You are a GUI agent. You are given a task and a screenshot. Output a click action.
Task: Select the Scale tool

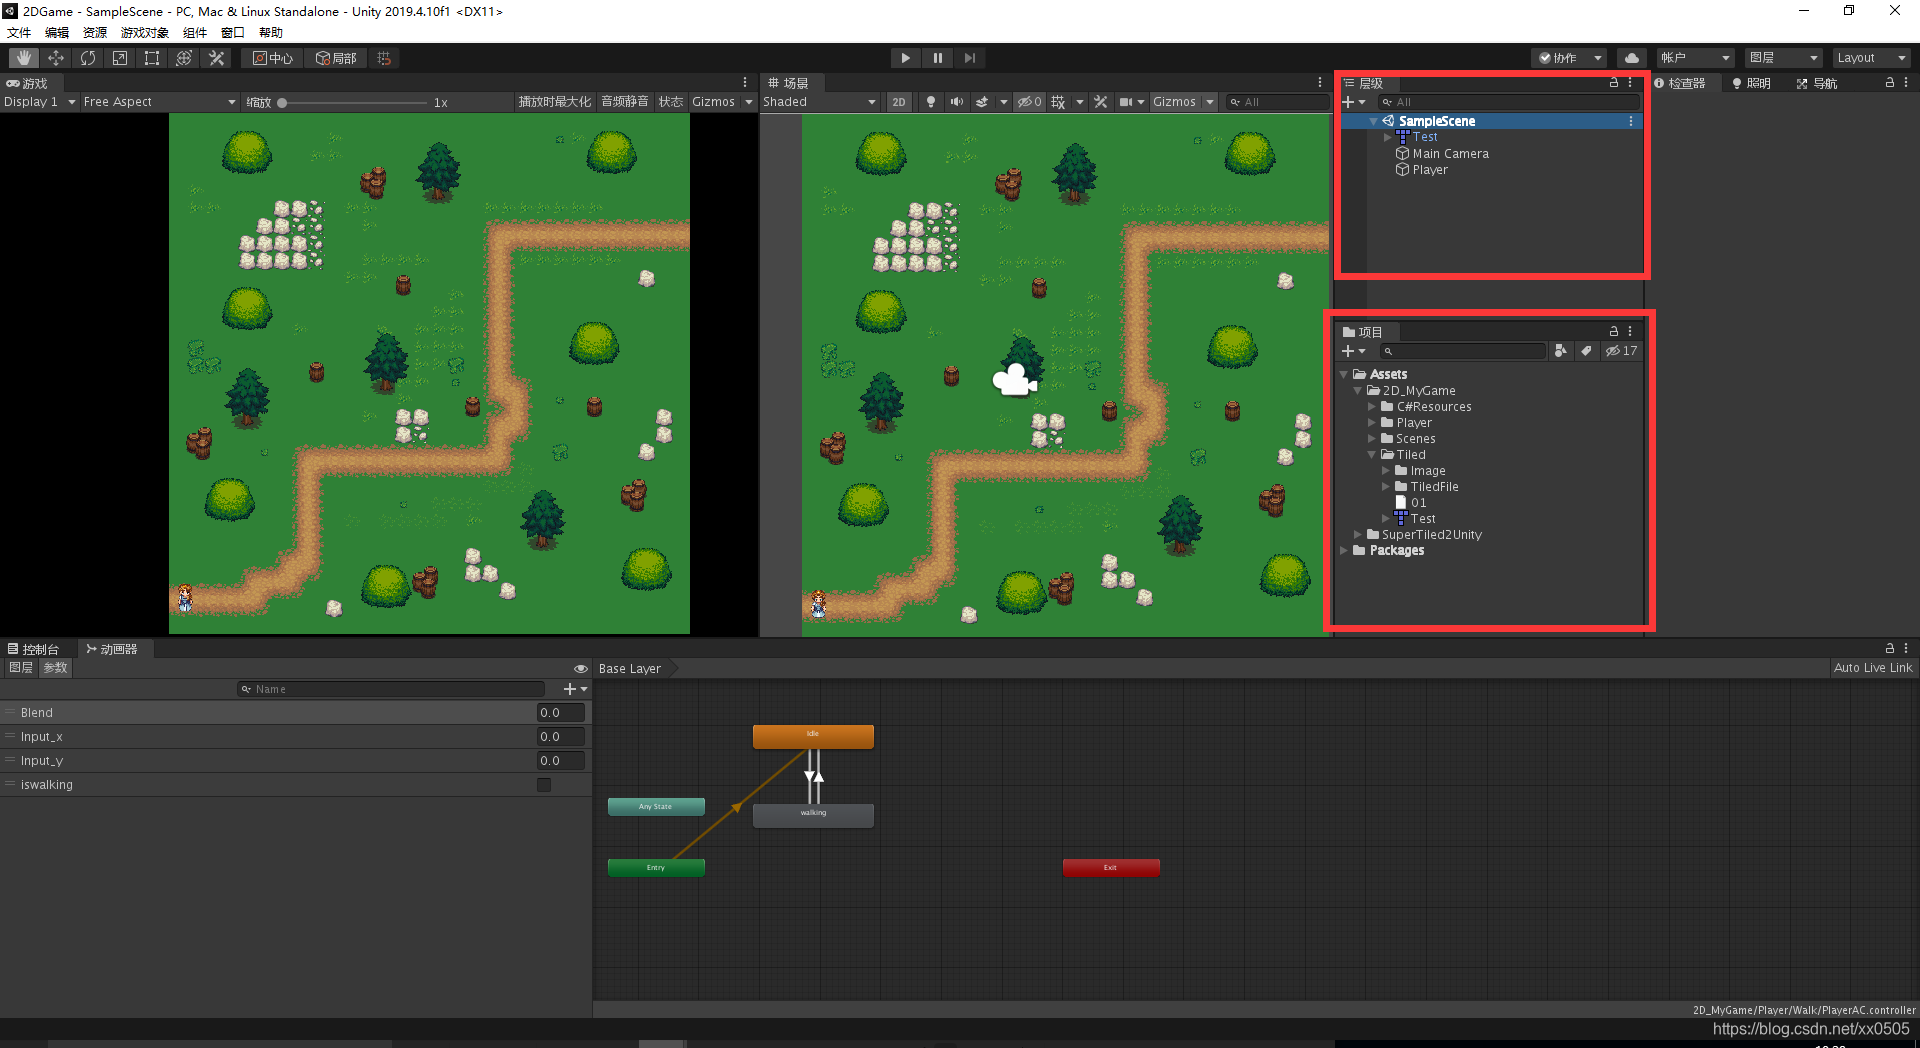coord(120,58)
